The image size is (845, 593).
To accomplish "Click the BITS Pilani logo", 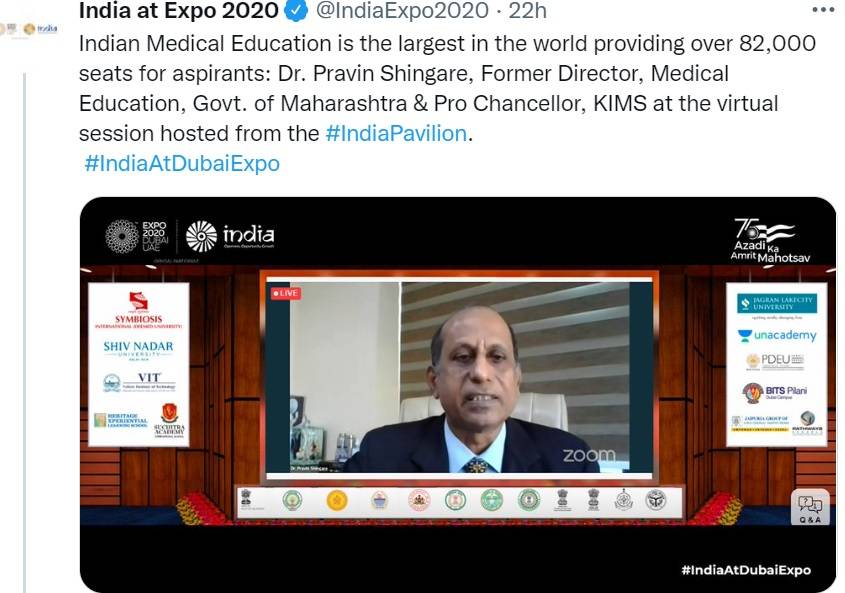I will click(x=775, y=393).
